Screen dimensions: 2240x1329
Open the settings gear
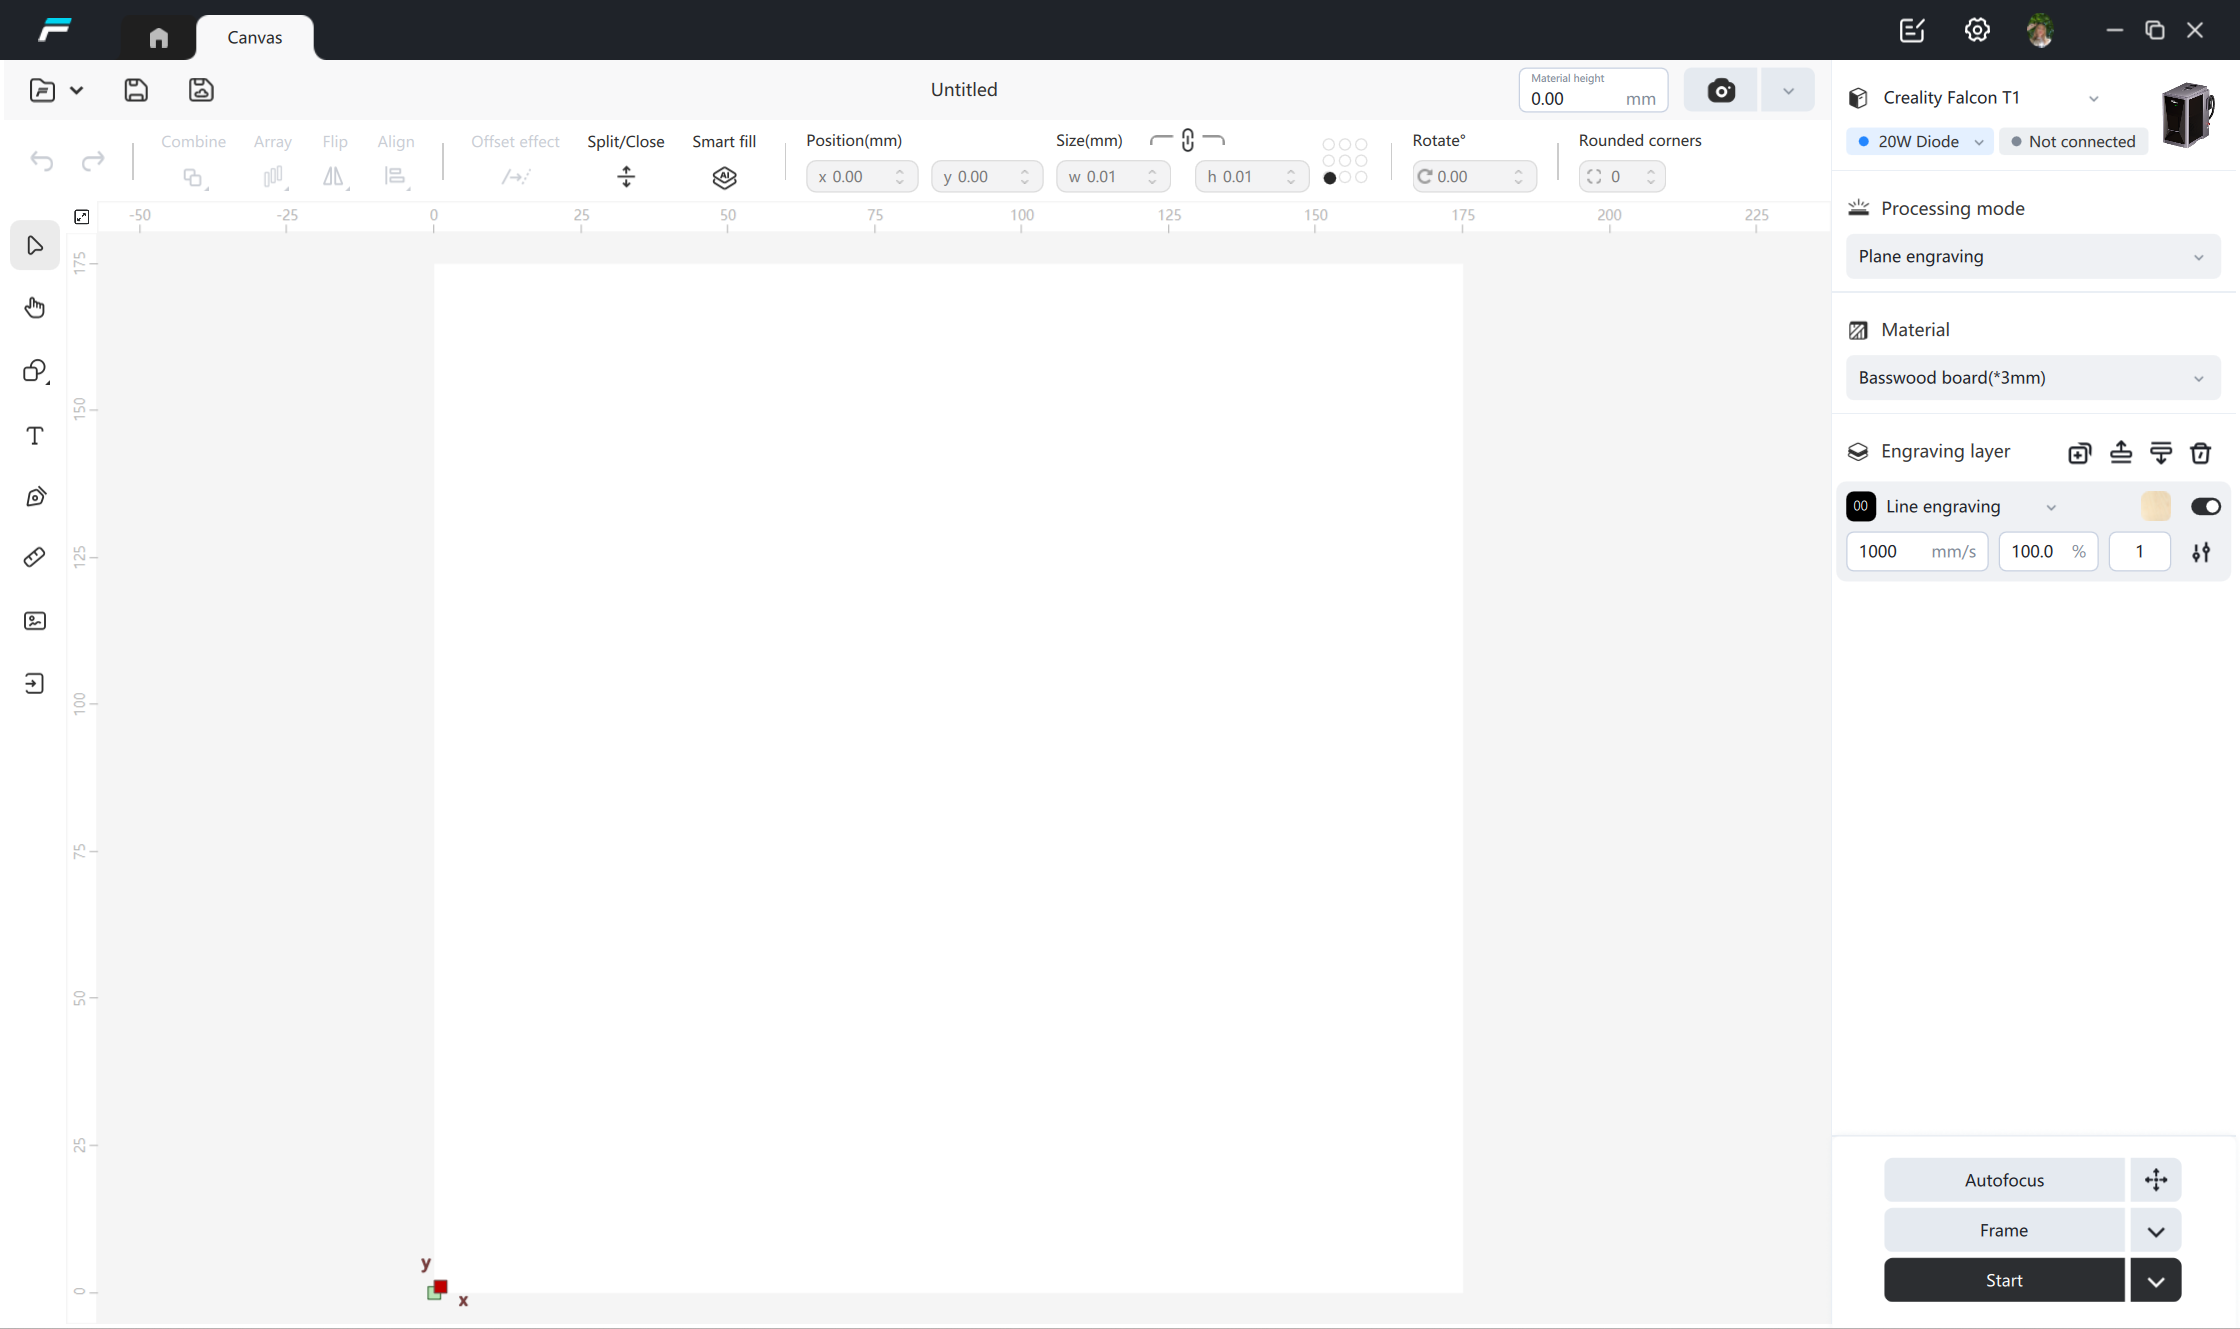[x=1977, y=30]
